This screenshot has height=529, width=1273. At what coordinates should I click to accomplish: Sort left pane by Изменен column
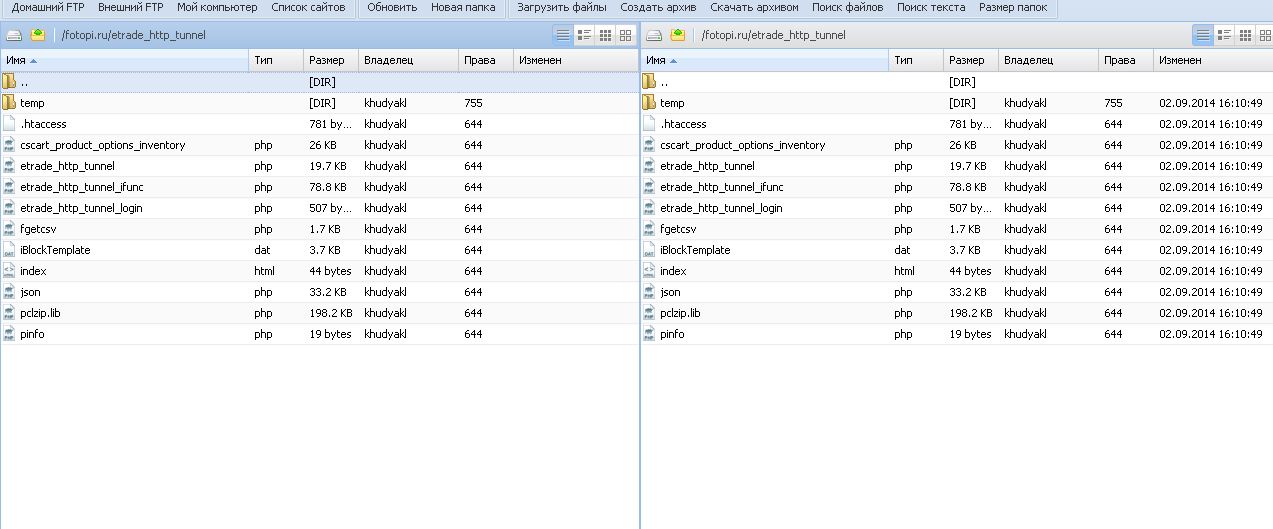point(575,60)
